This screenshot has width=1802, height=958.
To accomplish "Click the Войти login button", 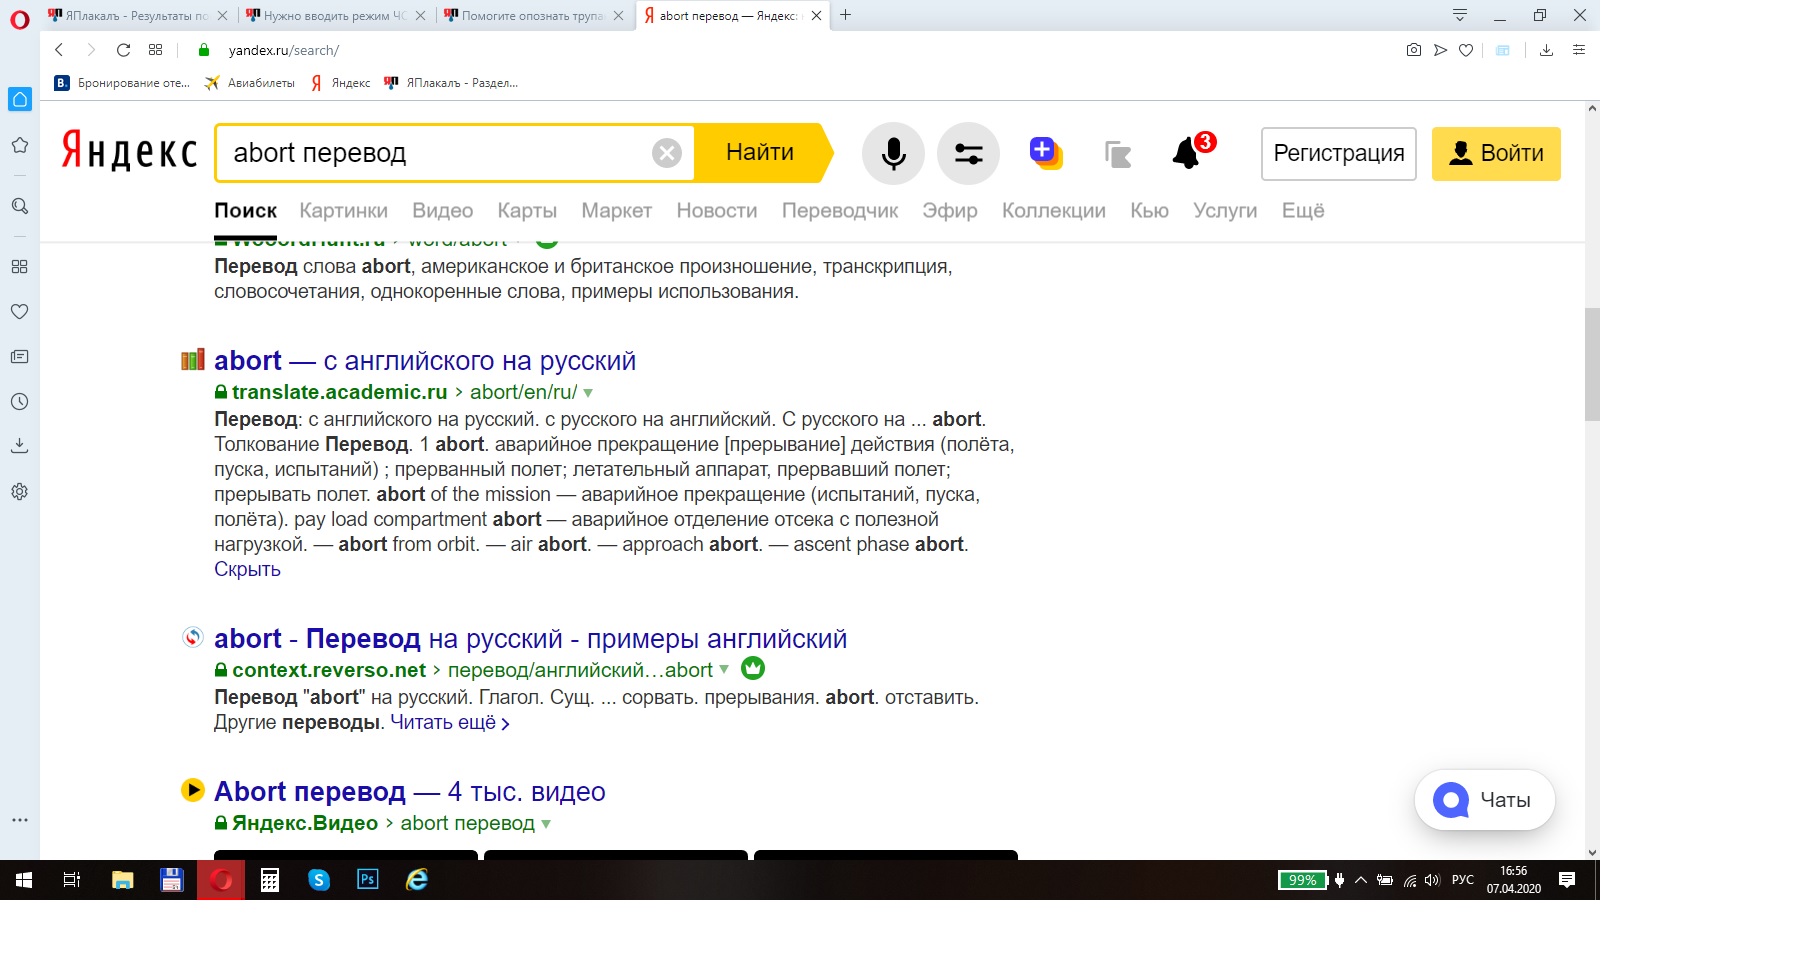I will 1496,154.
